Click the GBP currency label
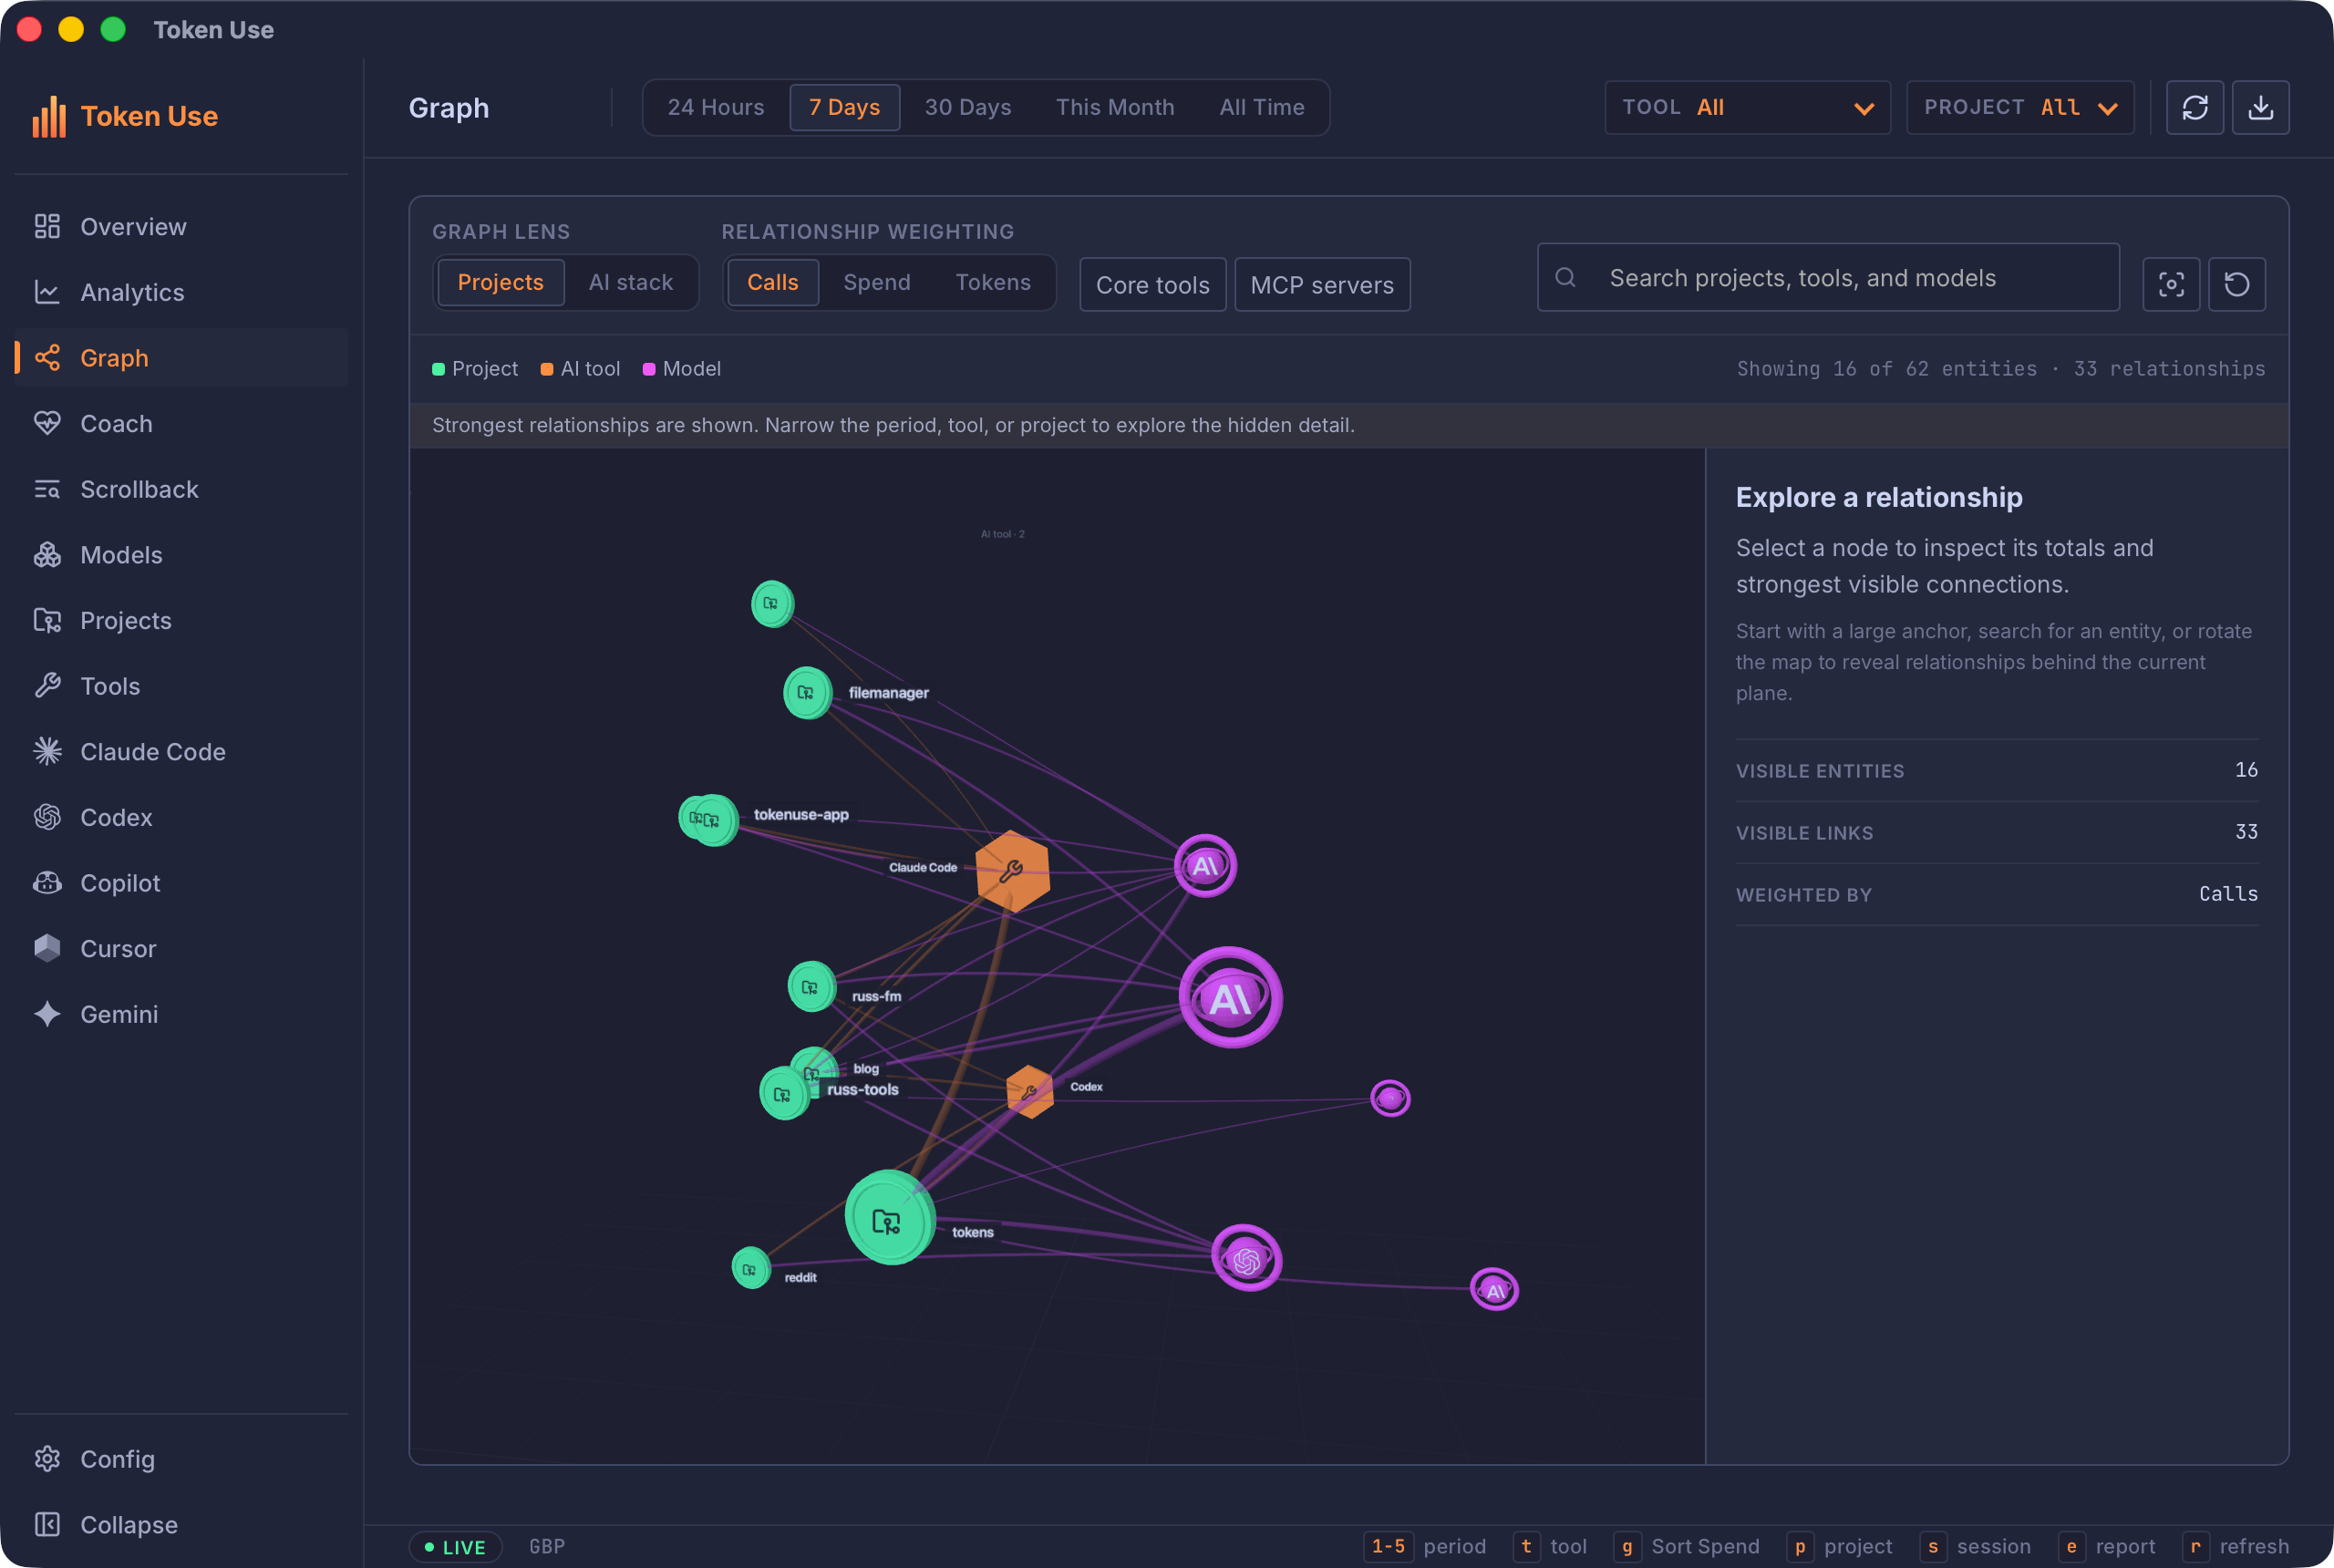The width and height of the screenshot is (2334, 1568). pyautogui.click(x=546, y=1546)
